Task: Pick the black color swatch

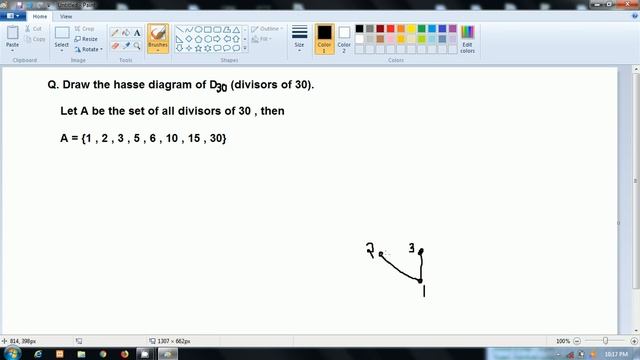Action: (x=359, y=29)
